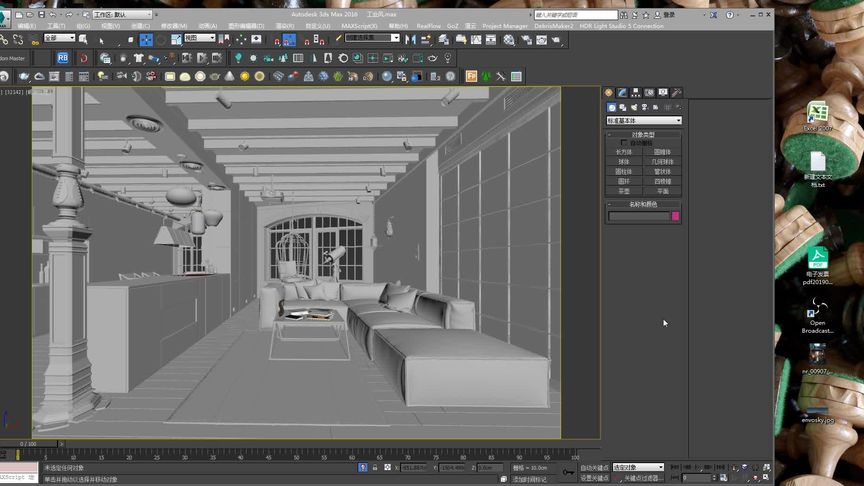Enable the AutoGrid checkbox

tap(624, 142)
